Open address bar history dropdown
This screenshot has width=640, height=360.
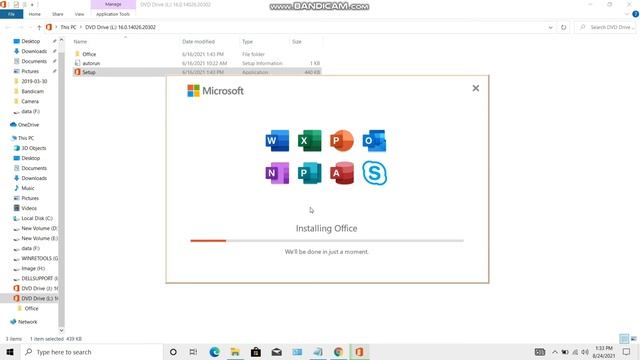(551, 27)
